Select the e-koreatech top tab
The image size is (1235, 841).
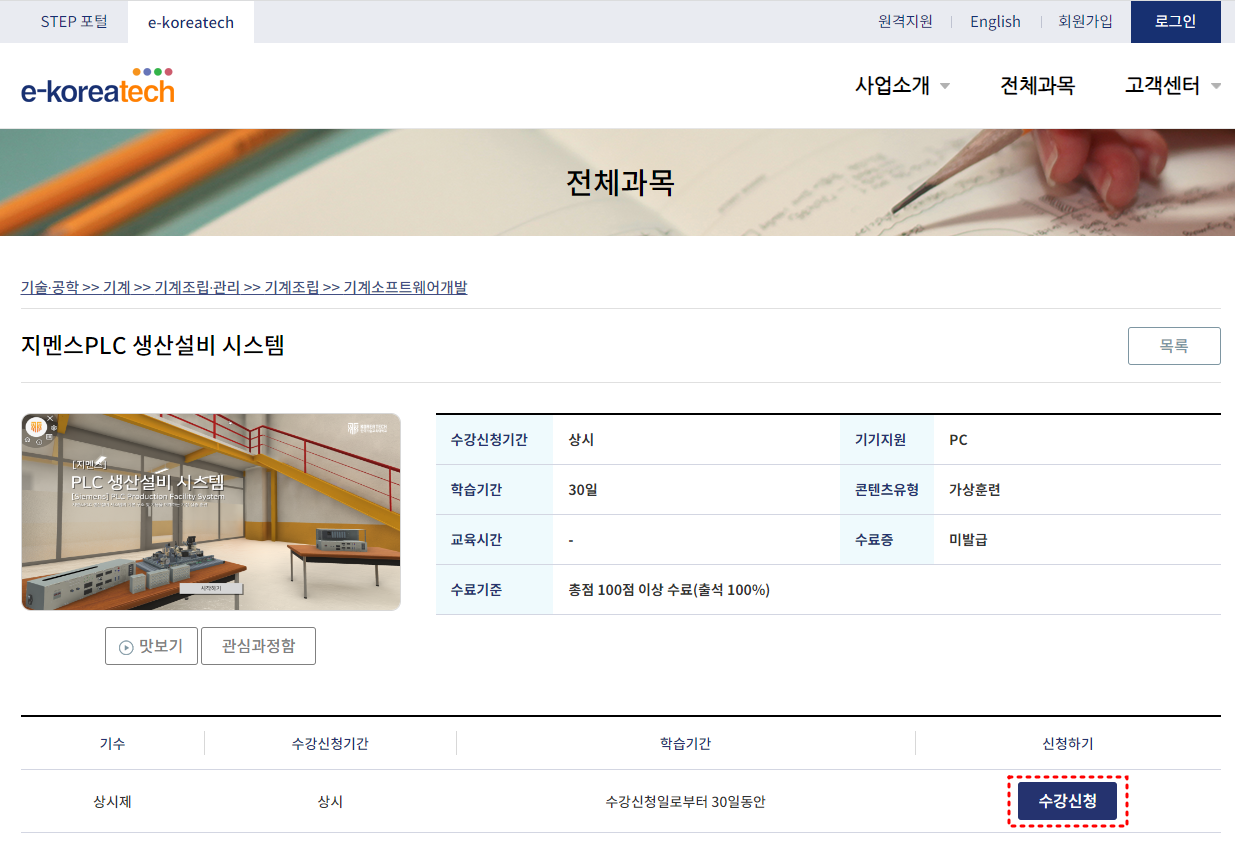coord(191,22)
